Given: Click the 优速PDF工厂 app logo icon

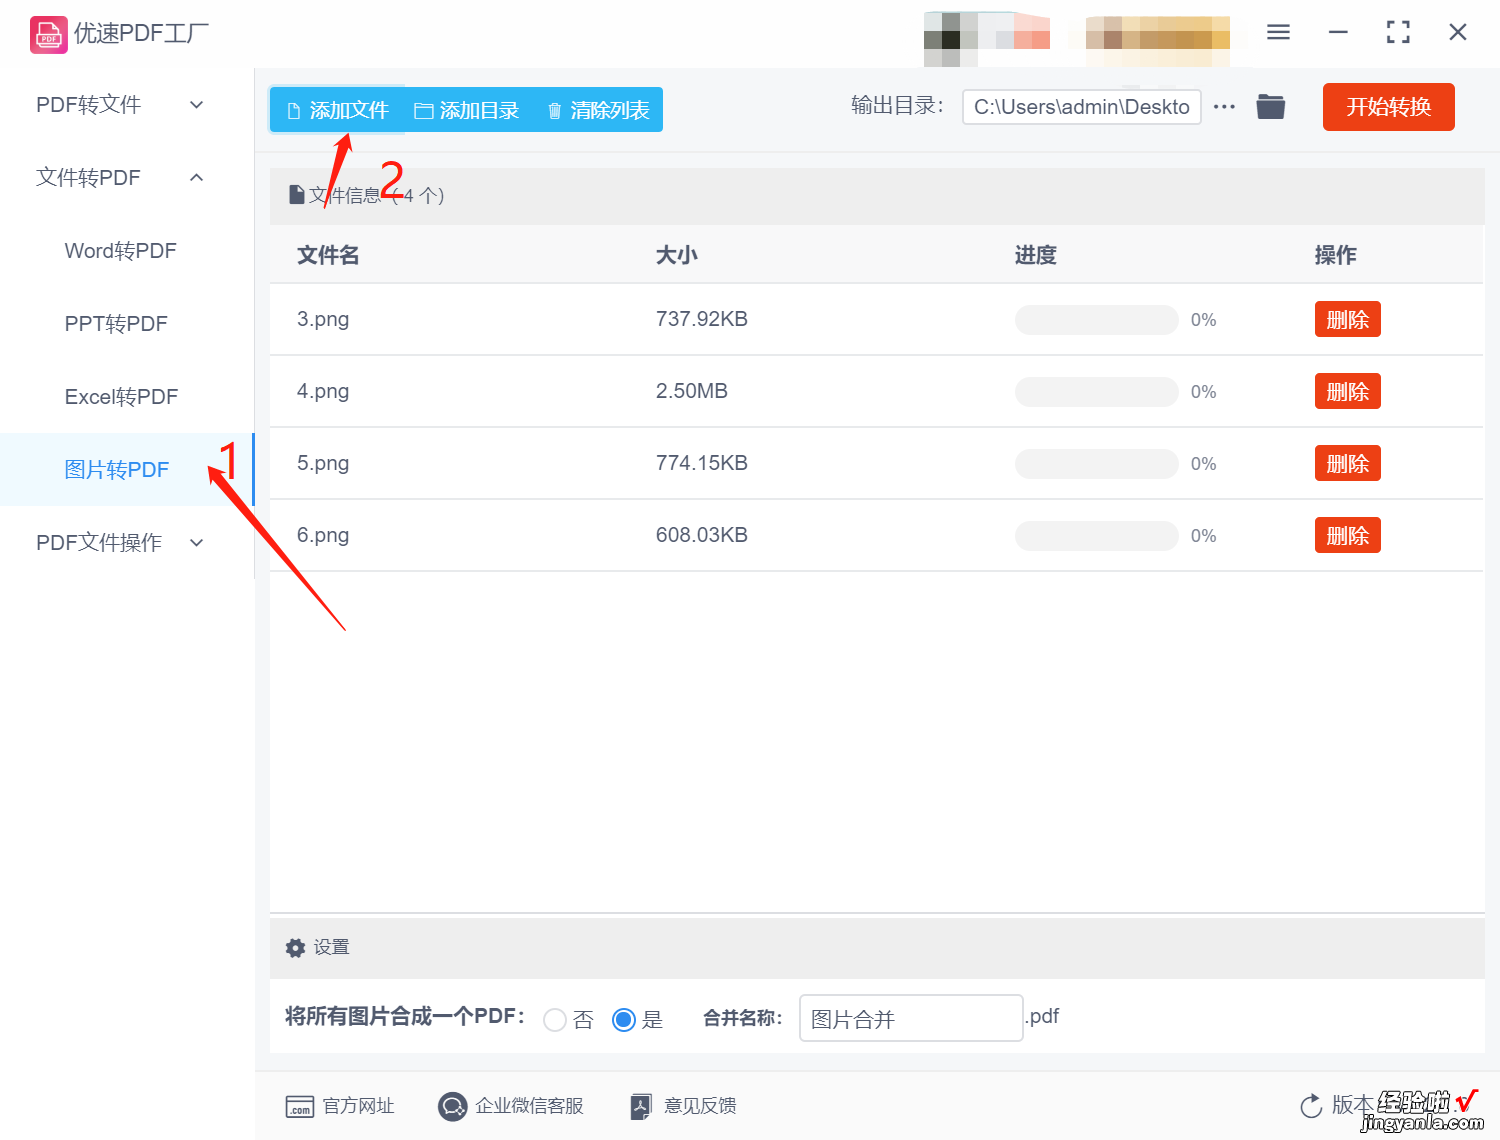Looking at the screenshot, I should point(48,34).
